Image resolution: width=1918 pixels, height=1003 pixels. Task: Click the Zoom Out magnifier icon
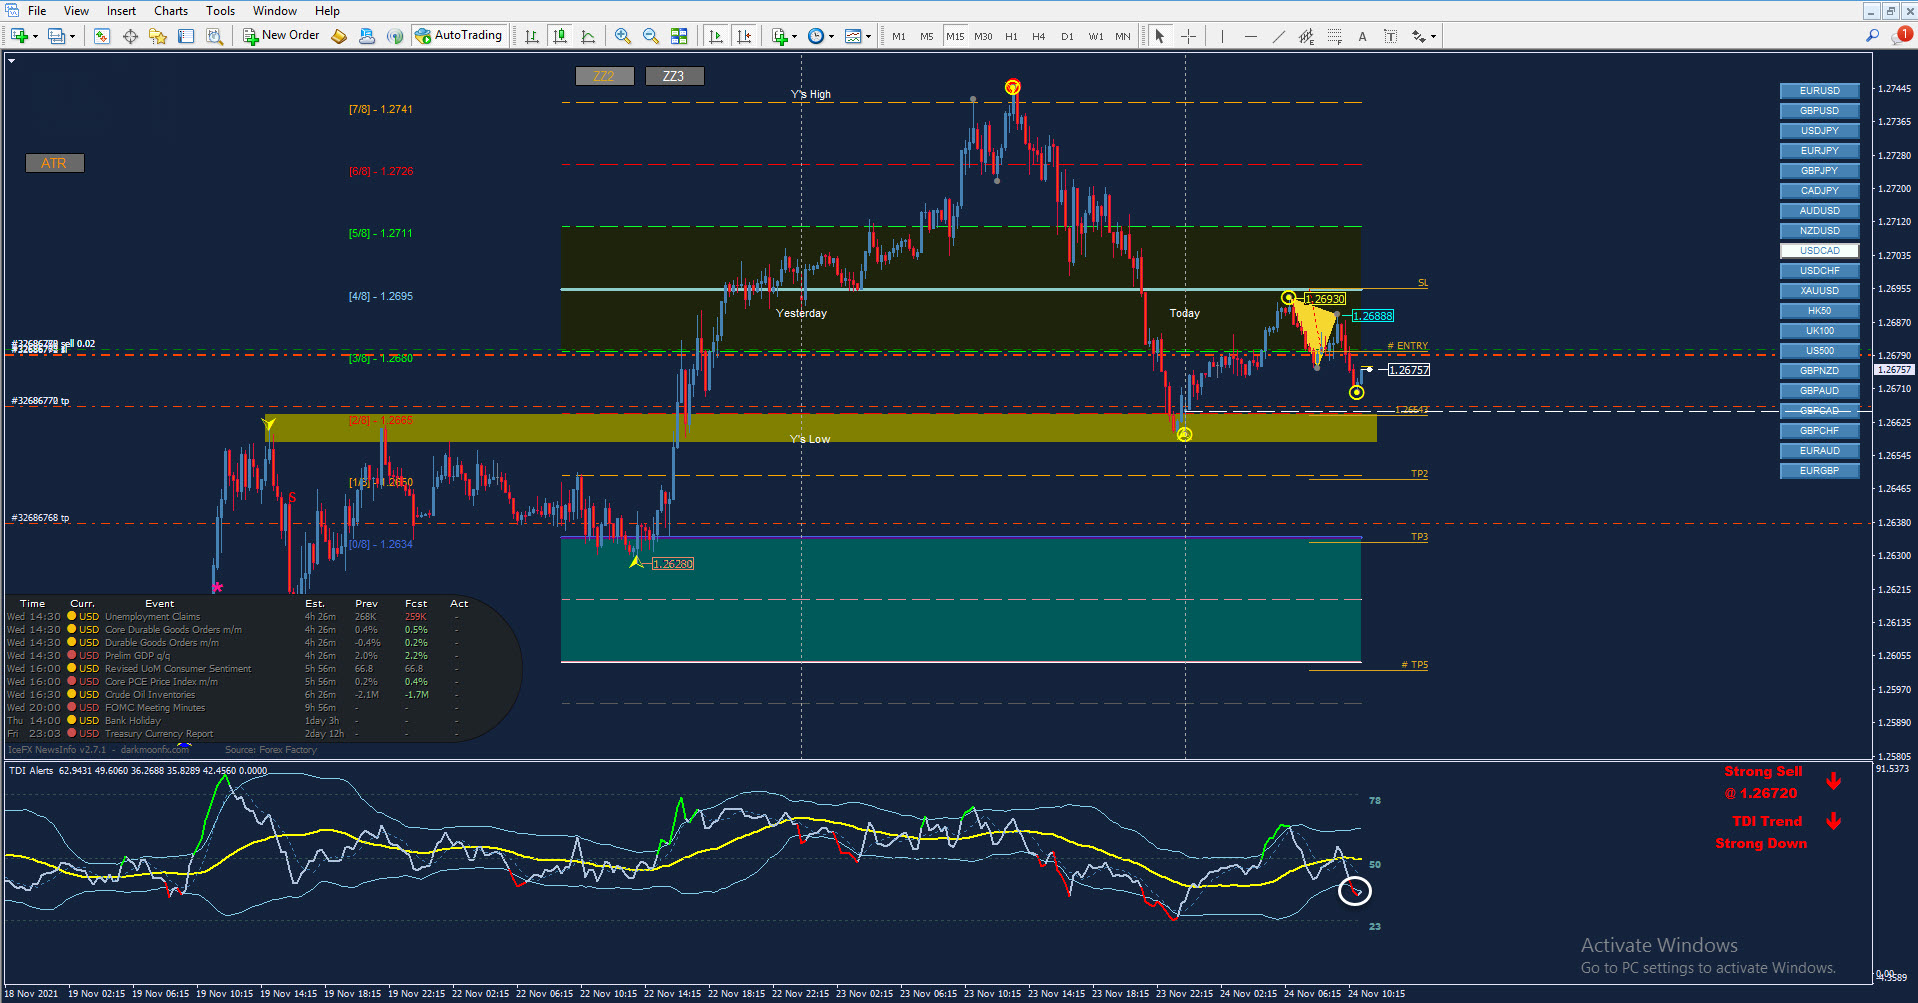tap(651, 36)
